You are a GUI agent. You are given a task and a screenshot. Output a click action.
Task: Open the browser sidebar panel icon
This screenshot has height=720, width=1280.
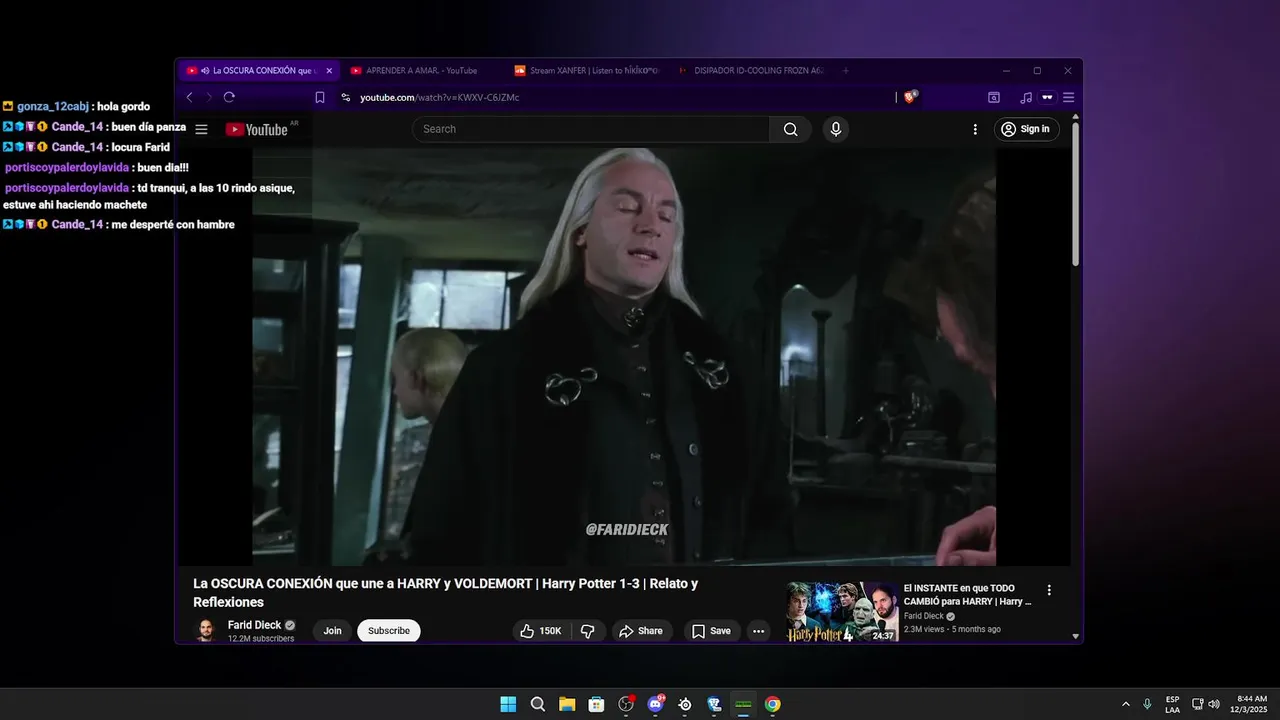coord(993,97)
